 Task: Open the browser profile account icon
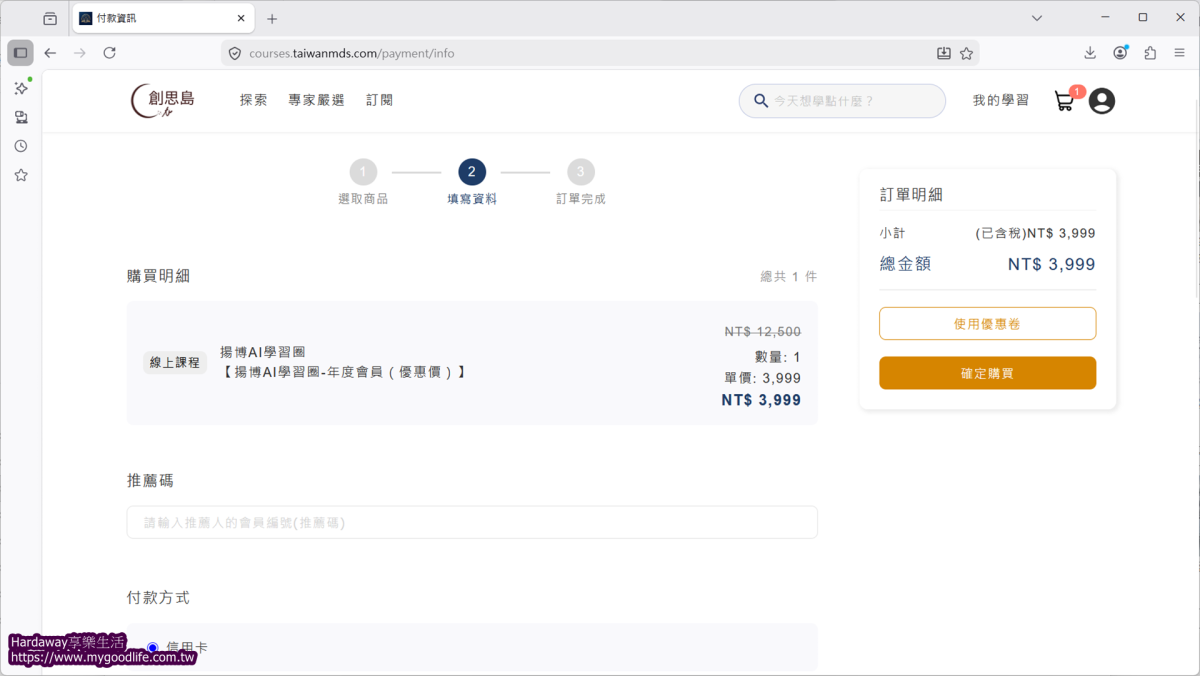[1120, 53]
